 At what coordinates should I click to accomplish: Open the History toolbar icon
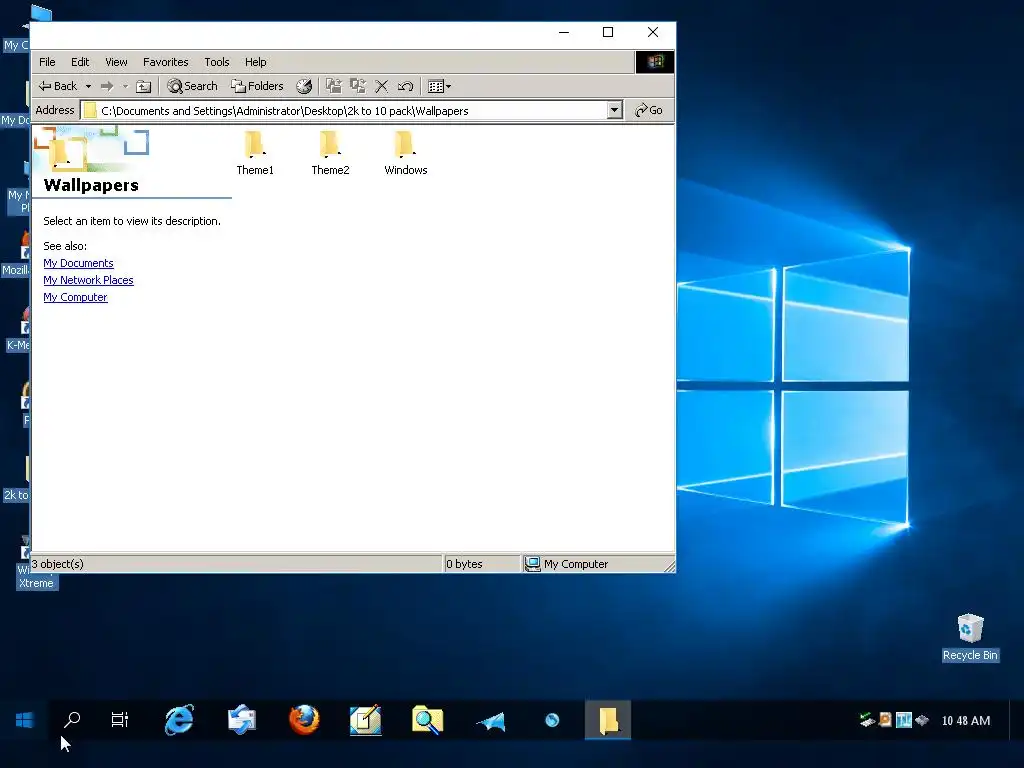304,86
